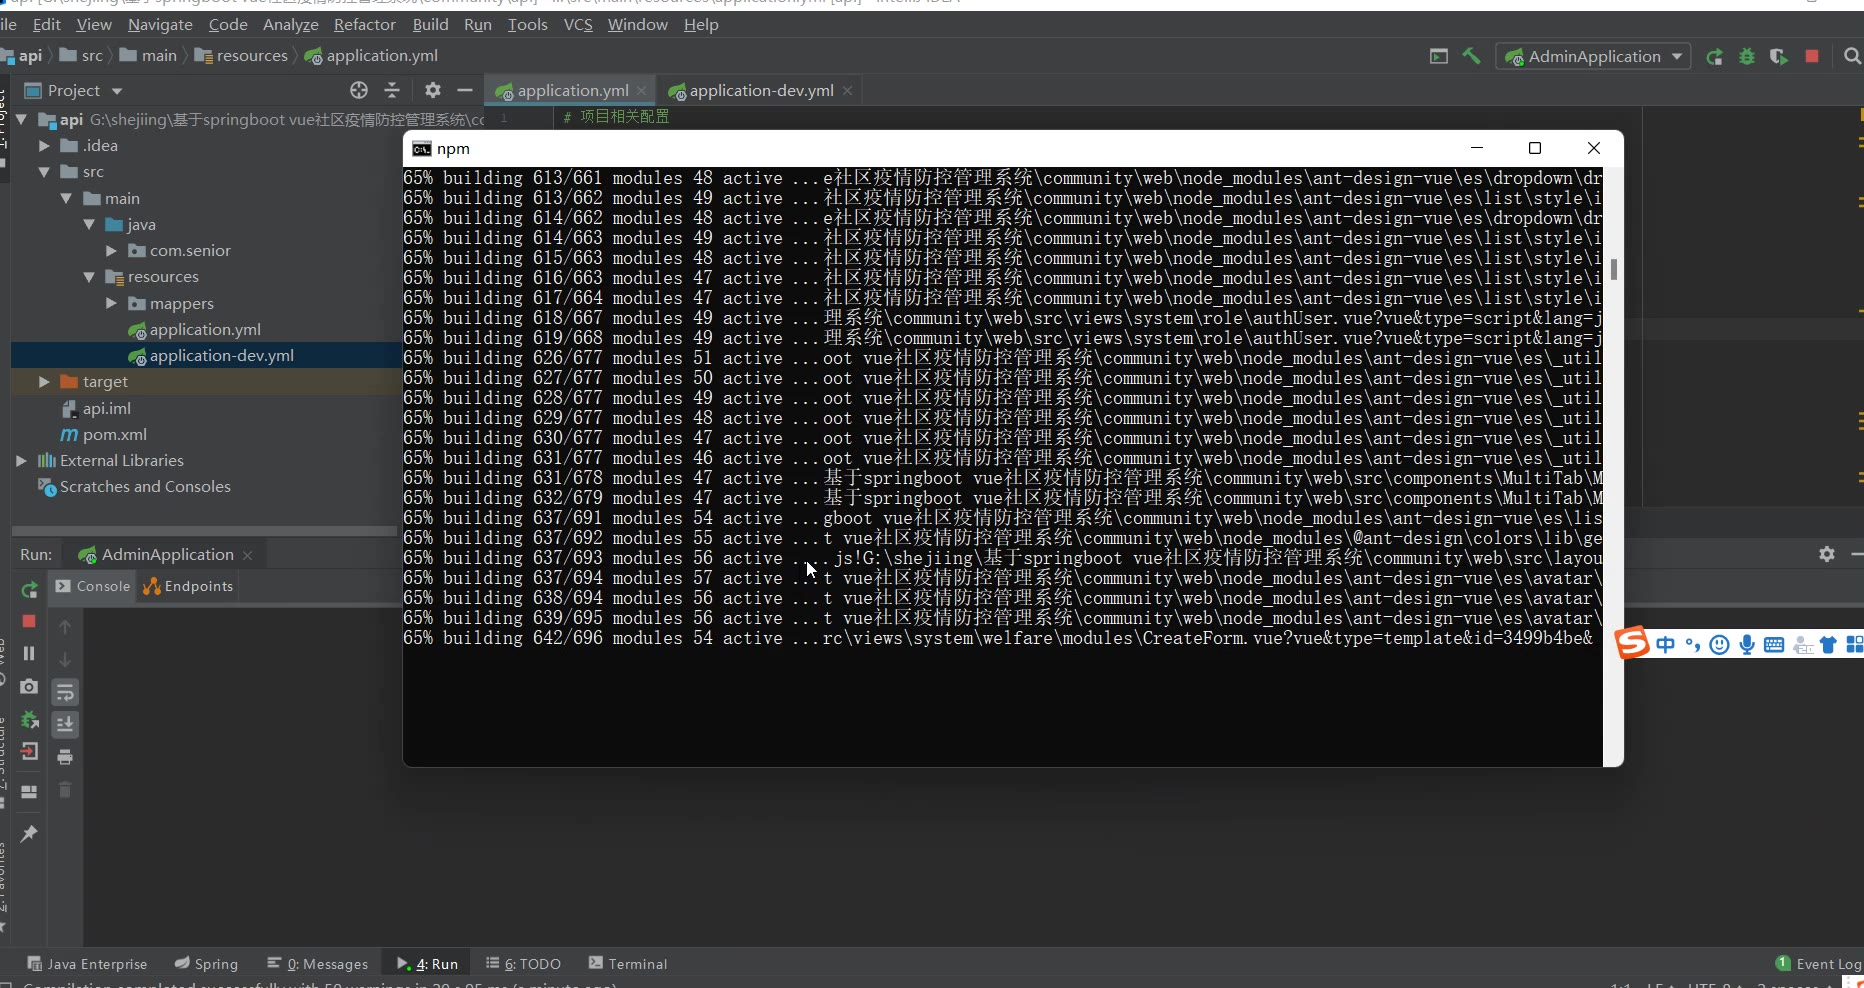Click the npm console window scrollbar

[x=1613, y=269]
